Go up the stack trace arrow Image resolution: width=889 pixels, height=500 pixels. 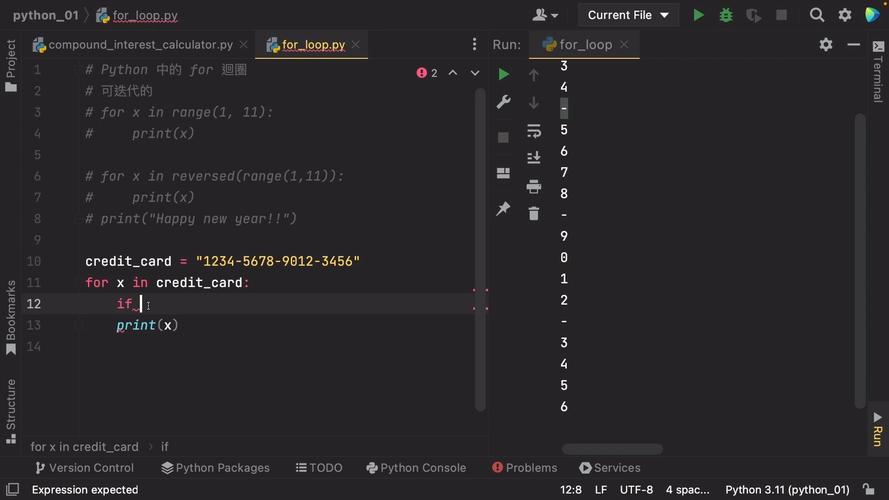(534, 74)
